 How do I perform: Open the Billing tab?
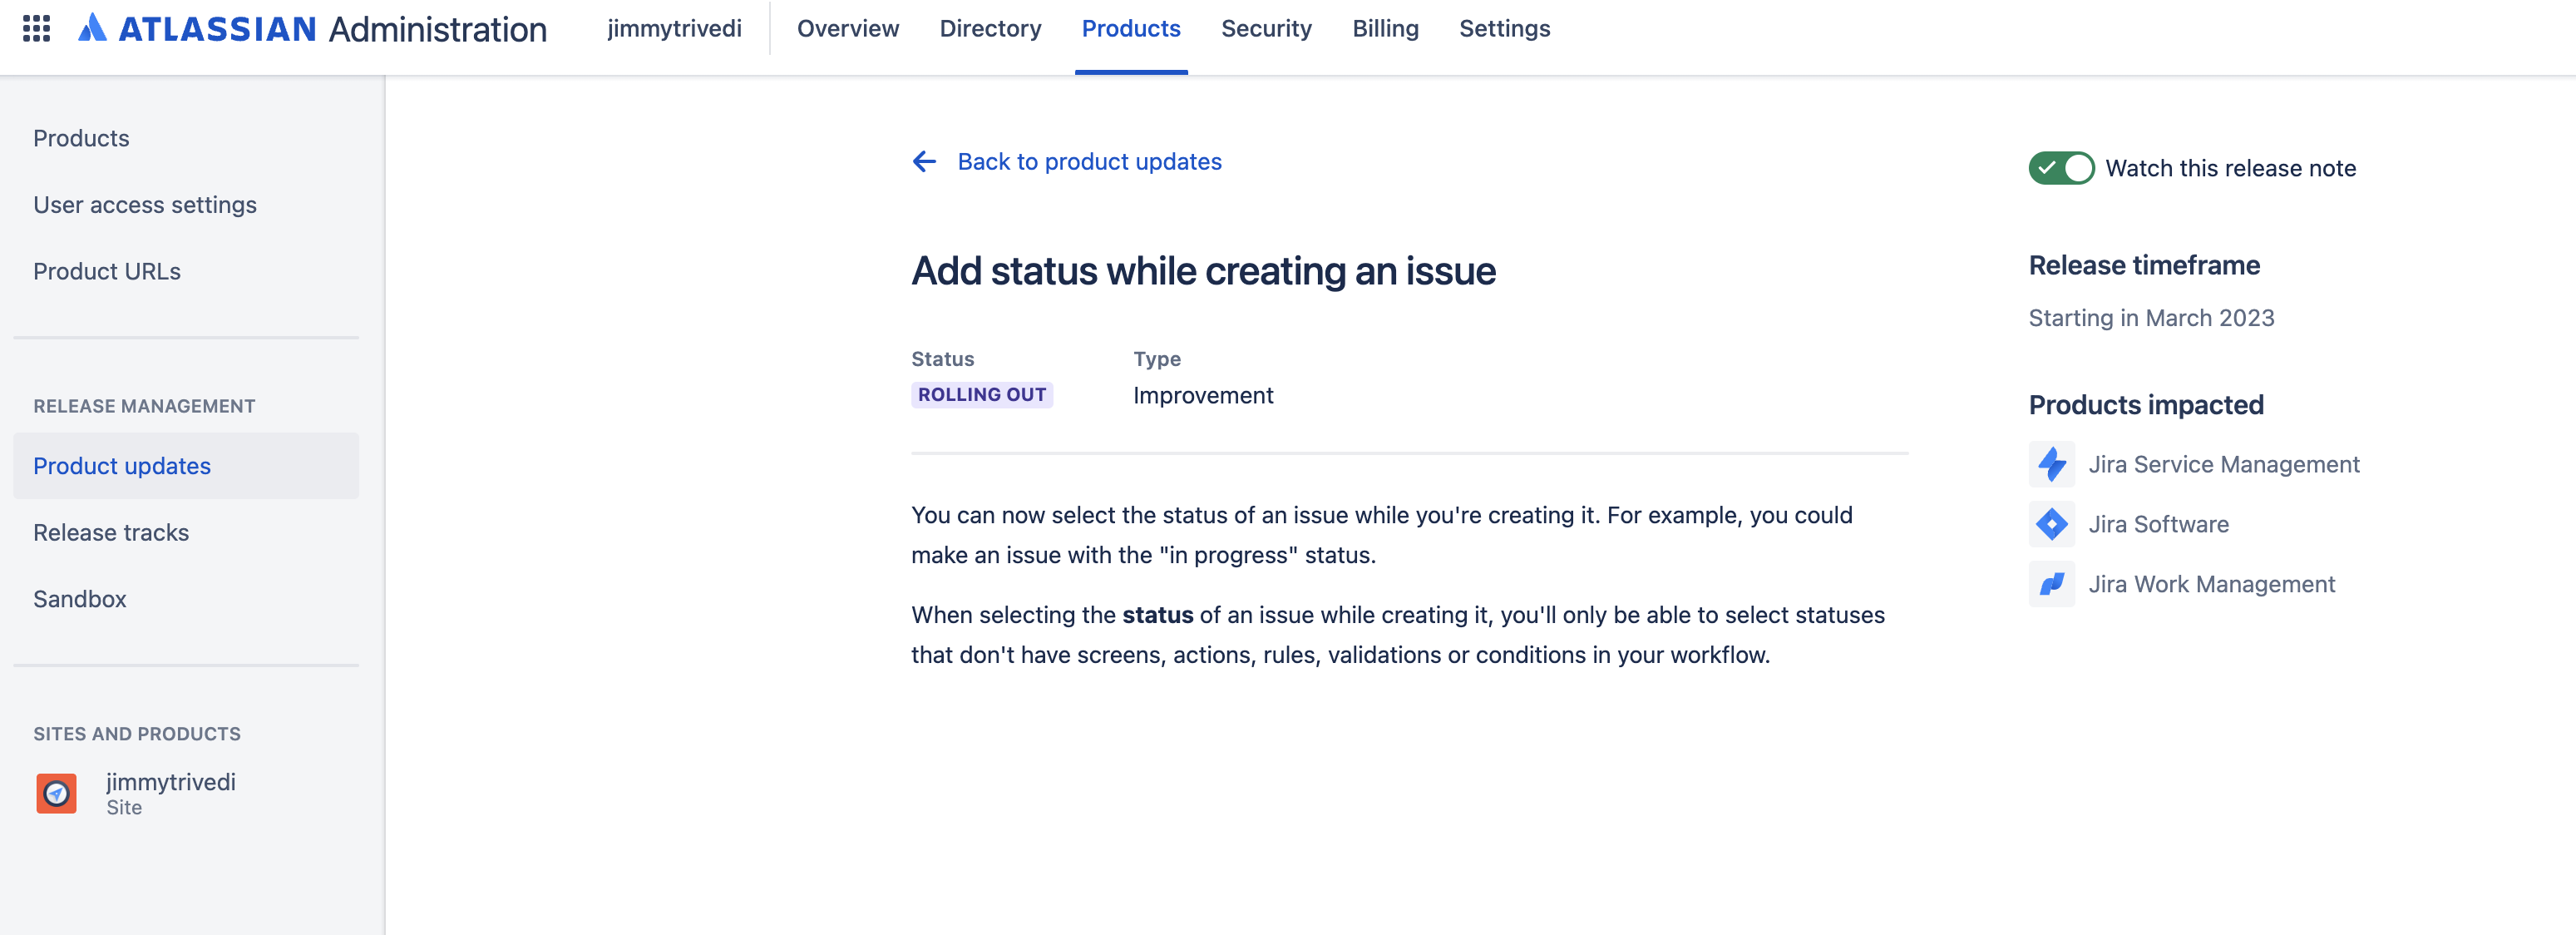click(x=1385, y=29)
